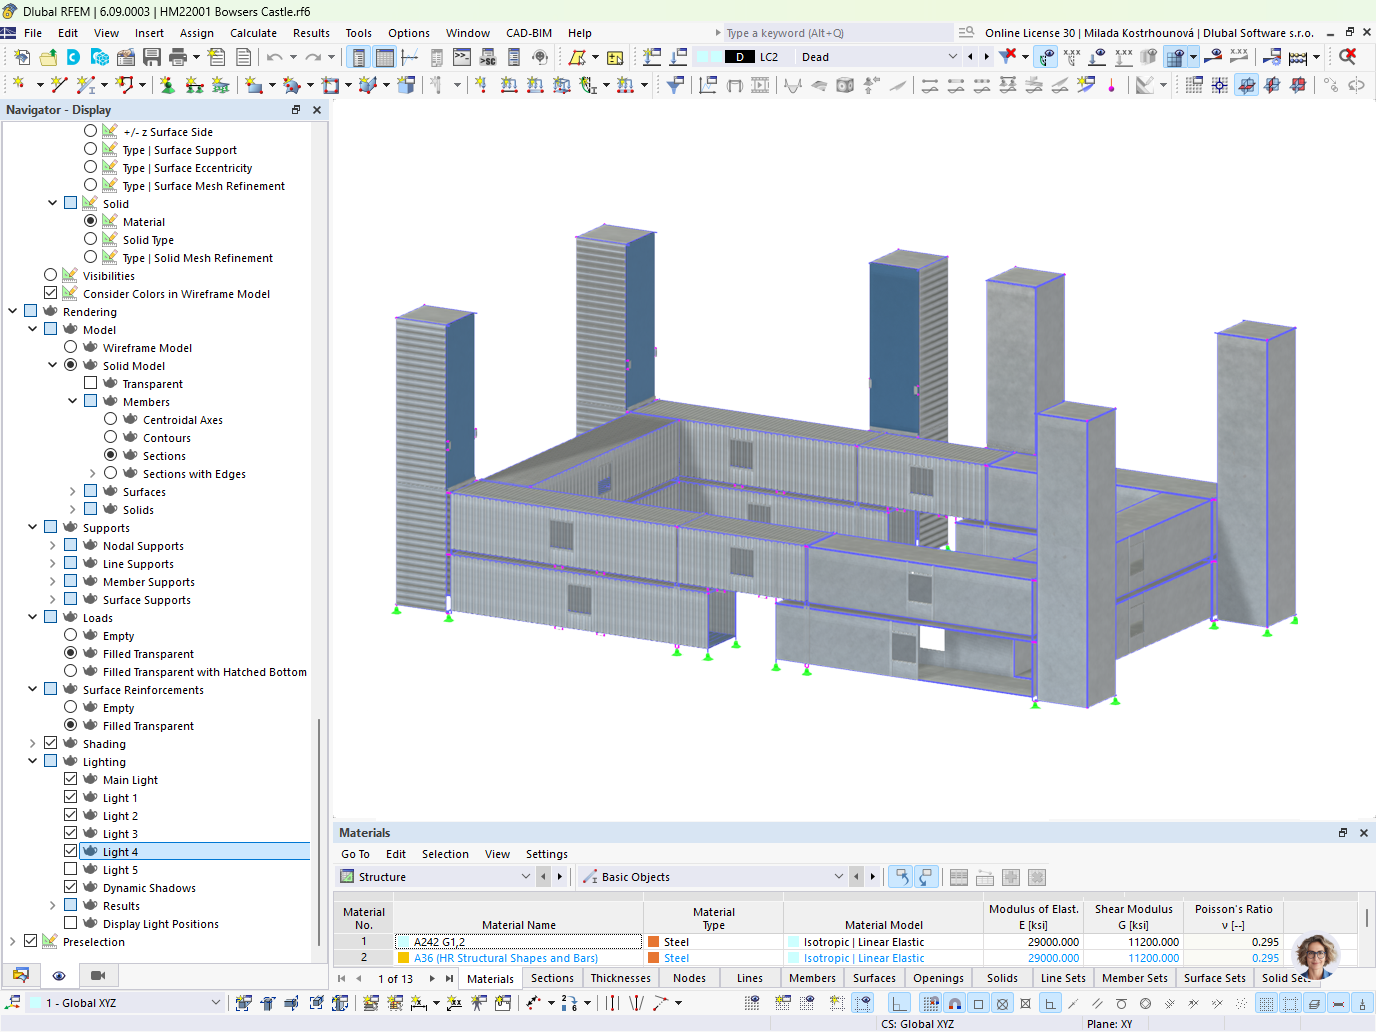
Task: Open the Basic Objects dropdown in Materials panel
Action: pyautogui.click(x=839, y=876)
